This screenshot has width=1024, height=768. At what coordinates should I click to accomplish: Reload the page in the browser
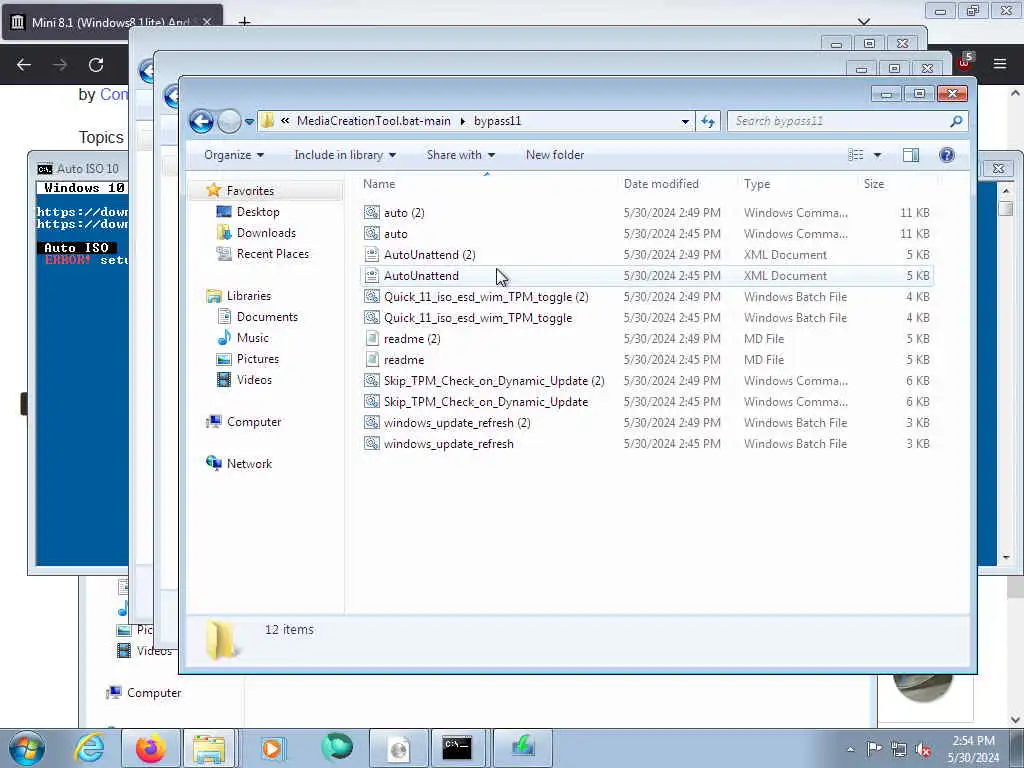[x=96, y=65]
